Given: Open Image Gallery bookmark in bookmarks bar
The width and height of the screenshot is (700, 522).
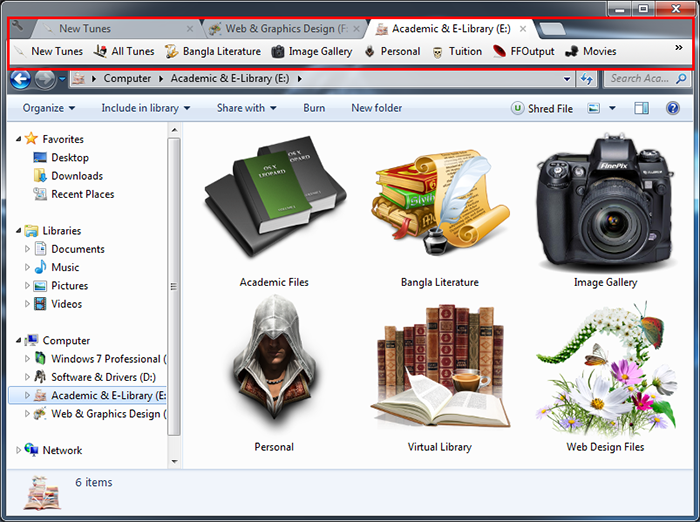Looking at the screenshot, I should pos(312,51).
